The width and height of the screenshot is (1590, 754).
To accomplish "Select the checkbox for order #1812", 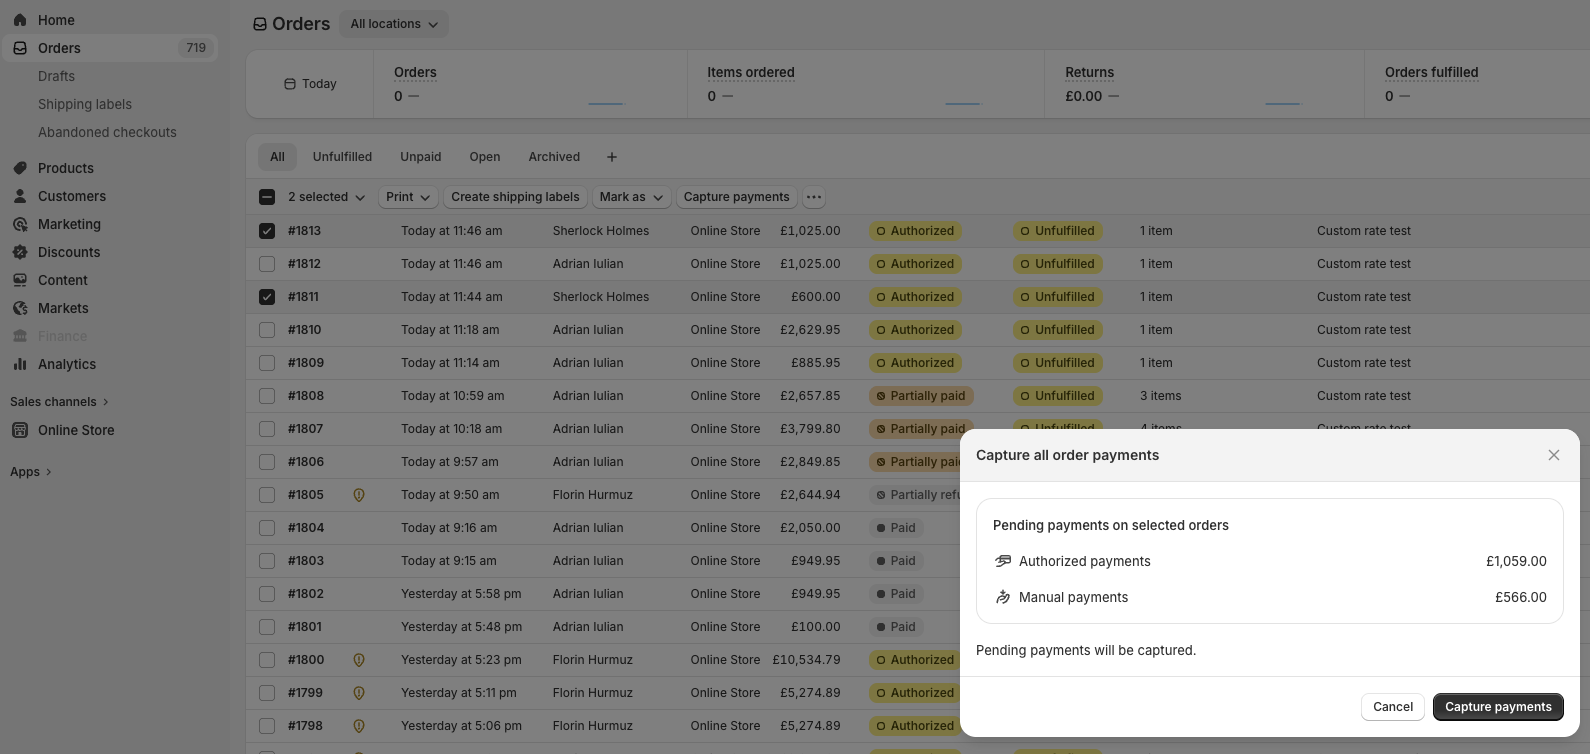I will click(267, 264).
